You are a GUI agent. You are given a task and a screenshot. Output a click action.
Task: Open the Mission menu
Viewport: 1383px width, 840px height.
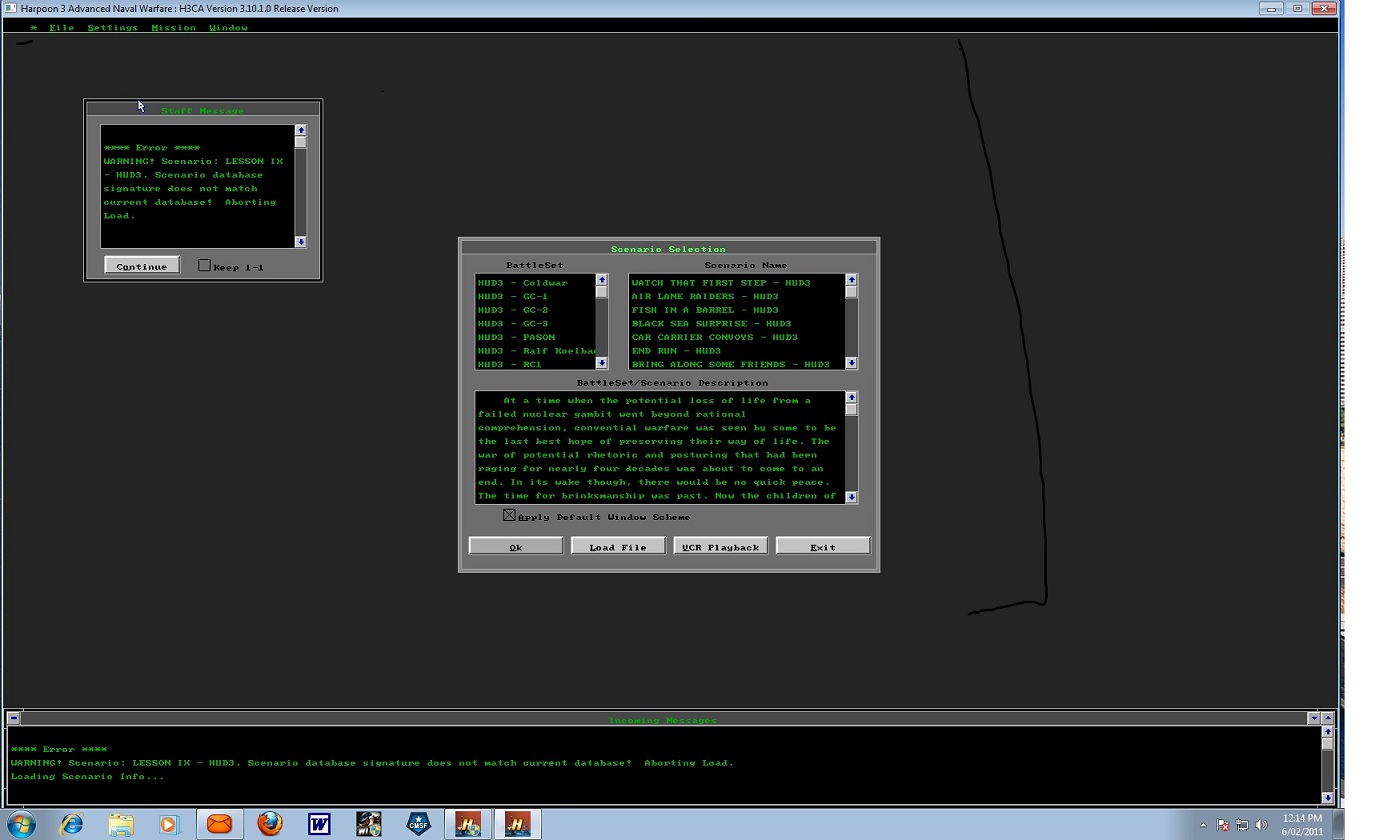click(173, 27)
